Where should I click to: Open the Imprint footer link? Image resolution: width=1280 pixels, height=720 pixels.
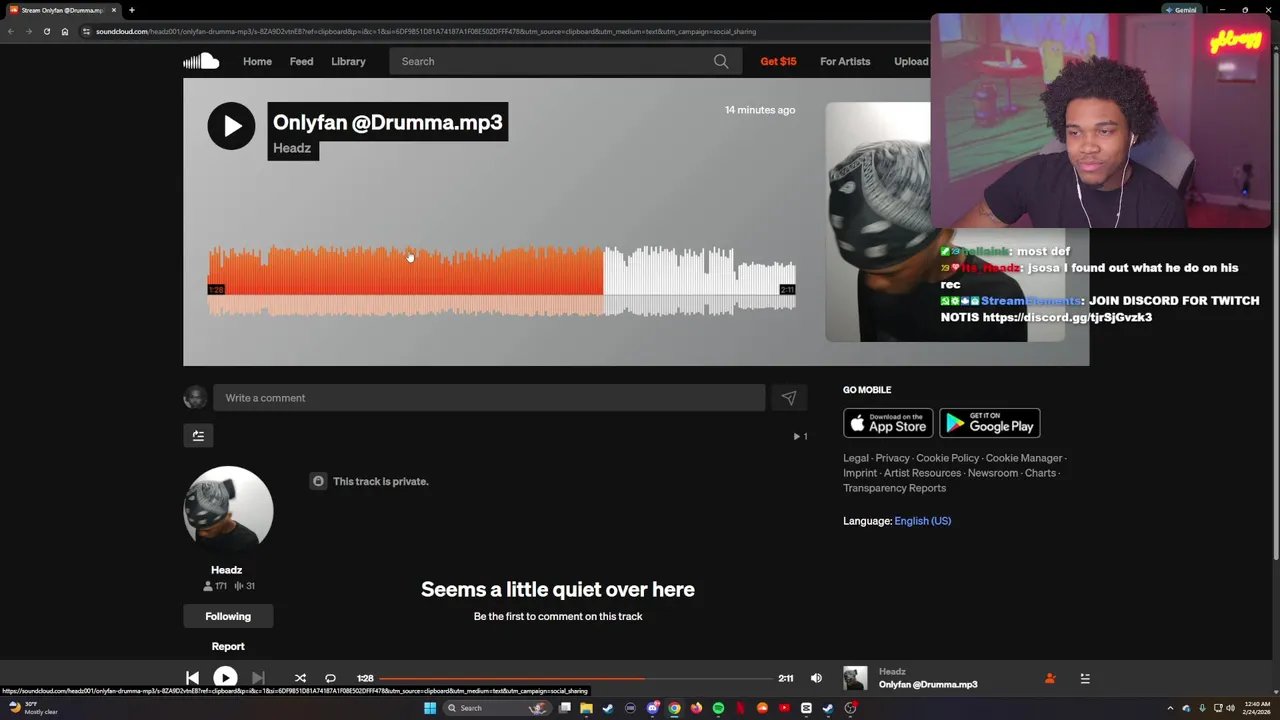point(860,473)
